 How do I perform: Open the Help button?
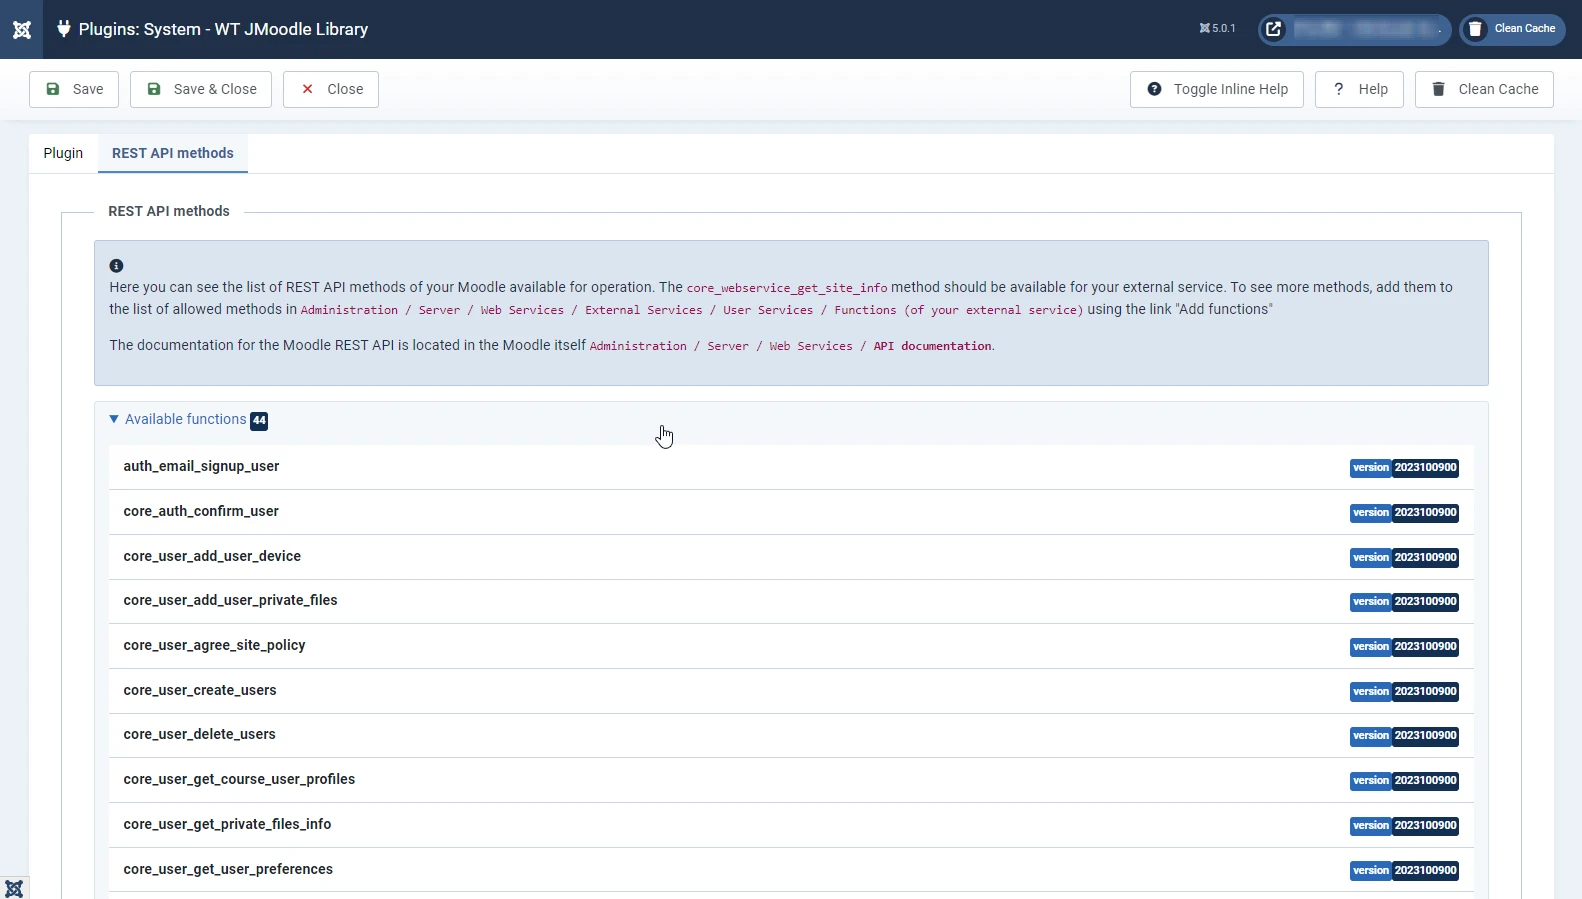(x=1359, y=89)
